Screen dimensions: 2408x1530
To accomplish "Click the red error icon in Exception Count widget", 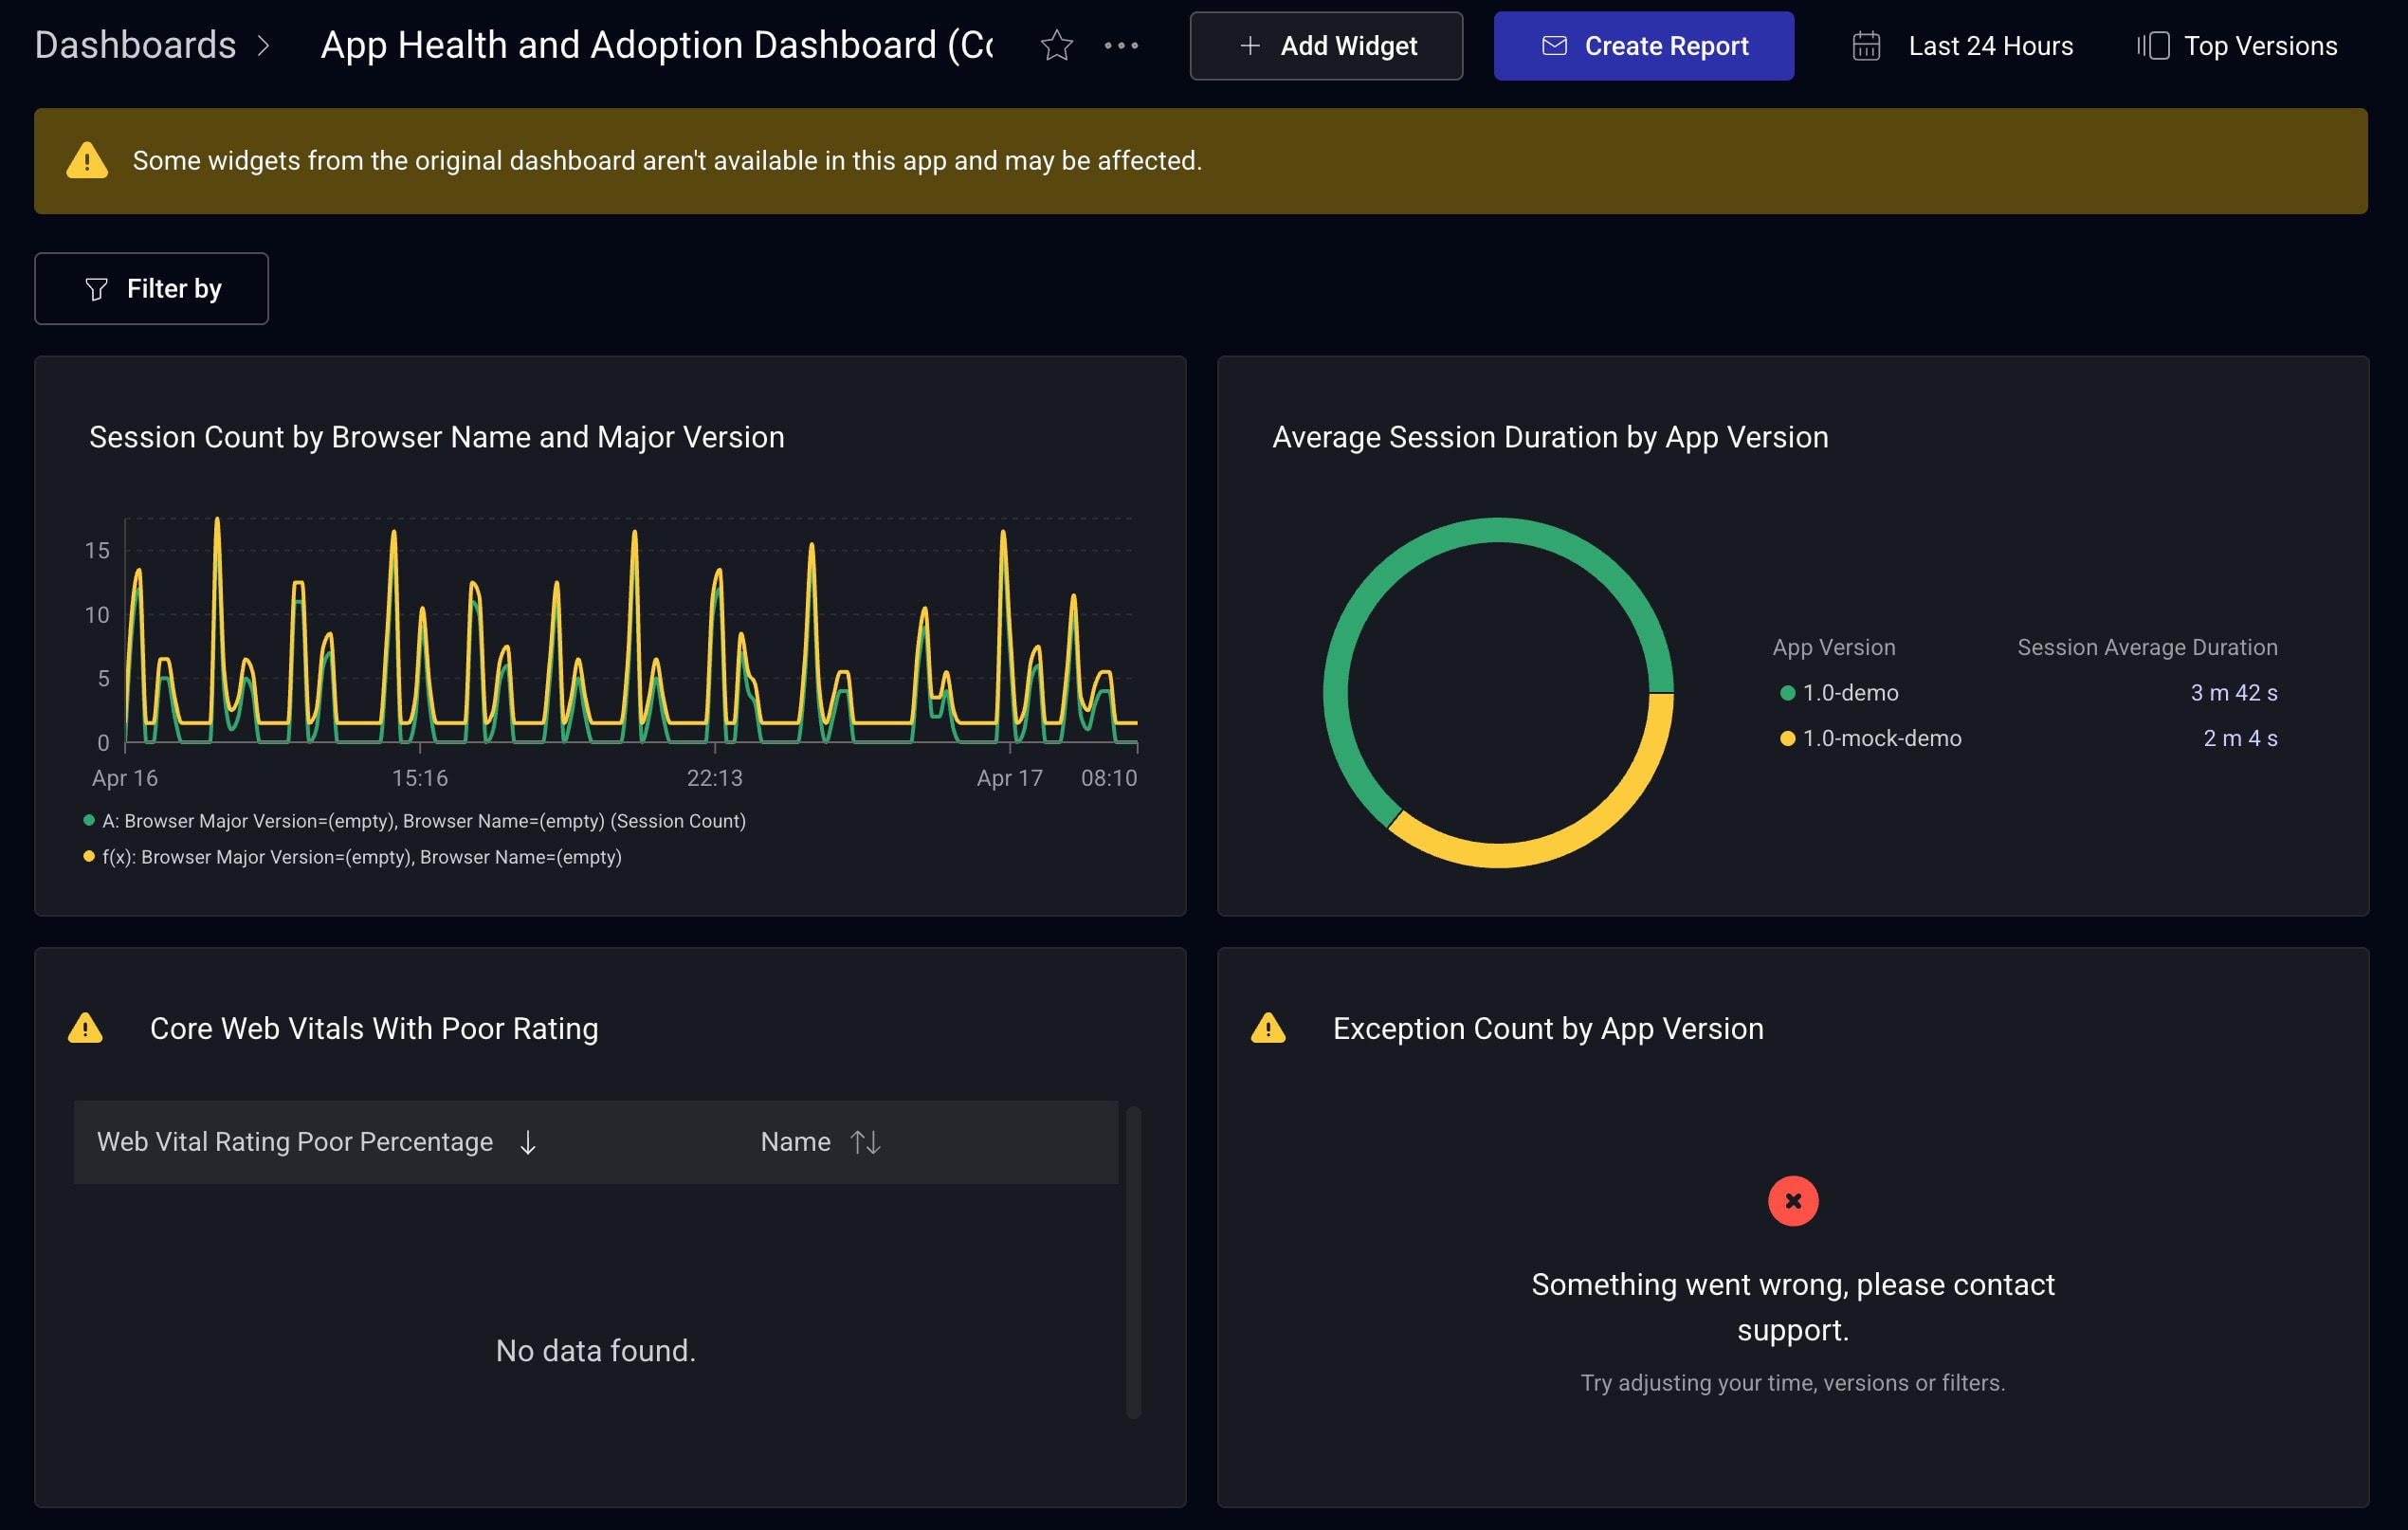I will coord(1793,1201).
